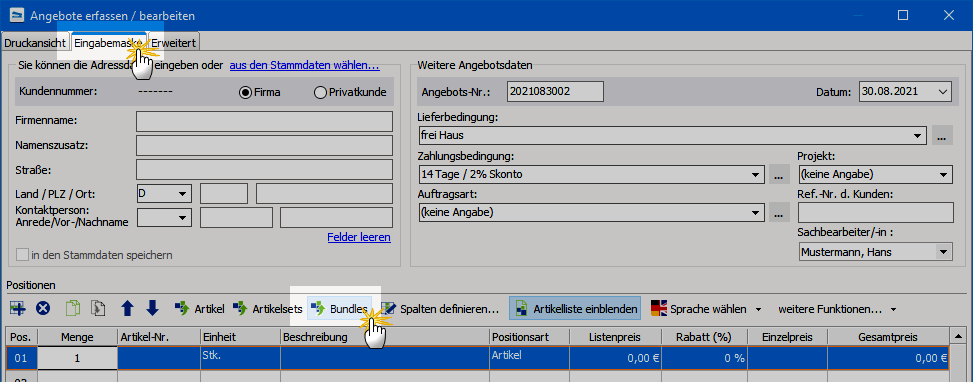This screenshot has height=382, width=973.
Task: Follow aus den Stammdaten wählen link
Action: click(x=305, y=65)
